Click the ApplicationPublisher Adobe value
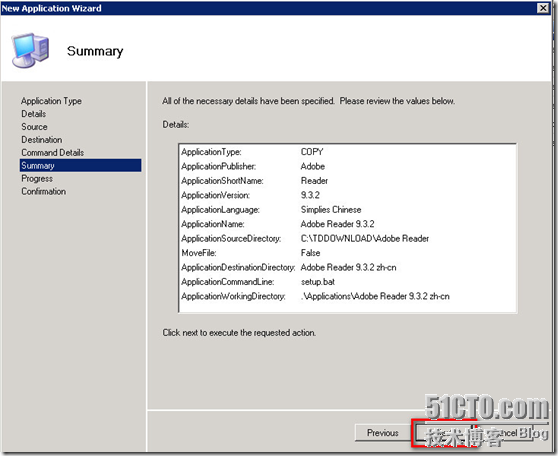 (313, 166)
